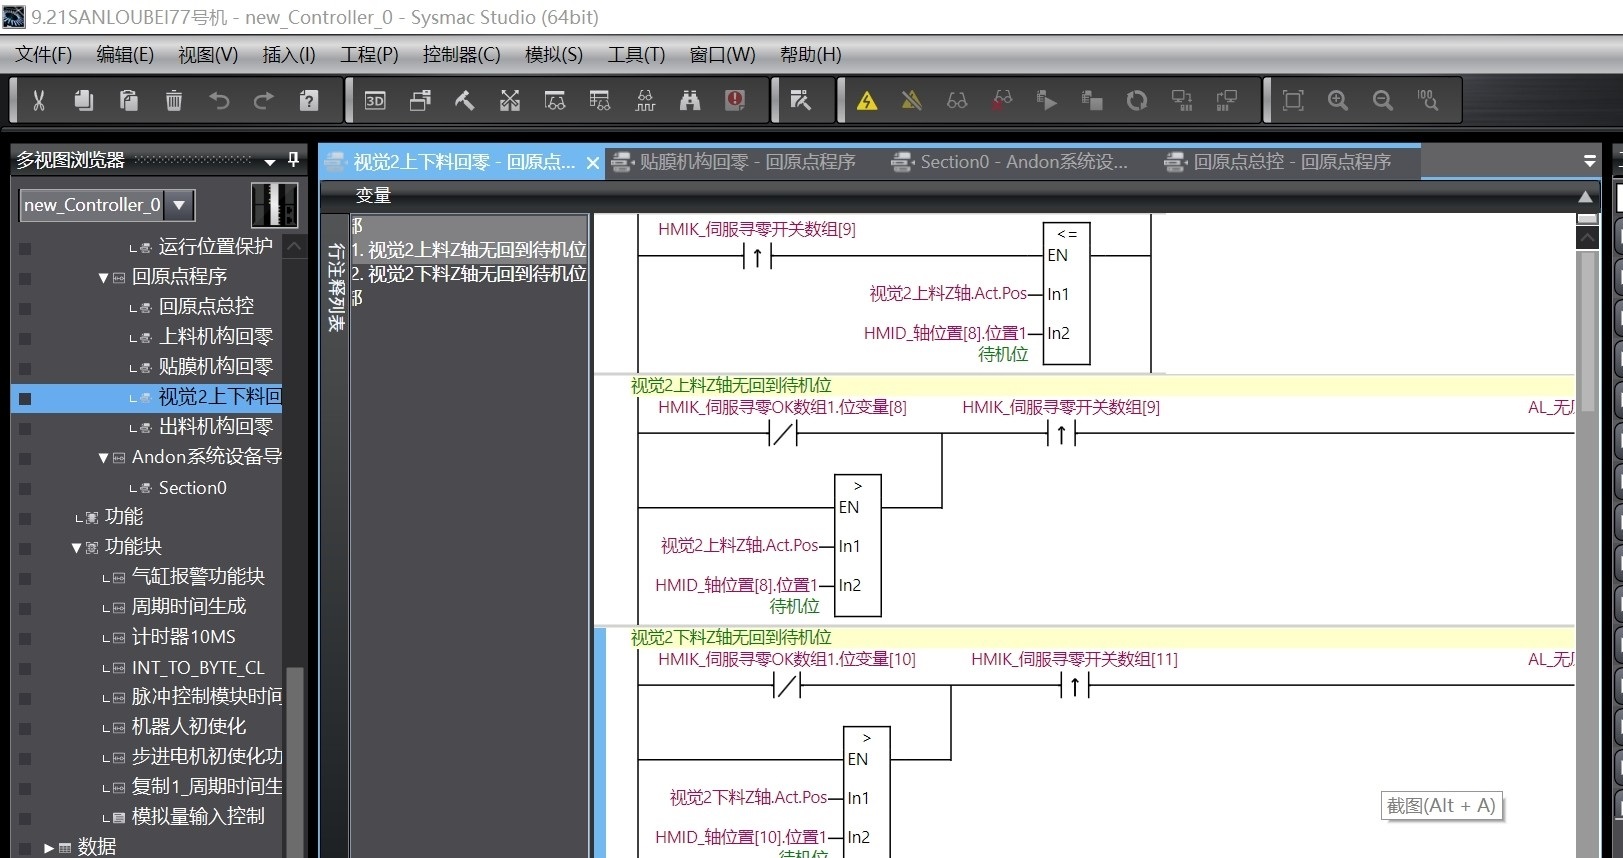This screenshot has width=1623, height=858.
Task: Click the circular arrows sync icon
Action: tap(1137, 100)
